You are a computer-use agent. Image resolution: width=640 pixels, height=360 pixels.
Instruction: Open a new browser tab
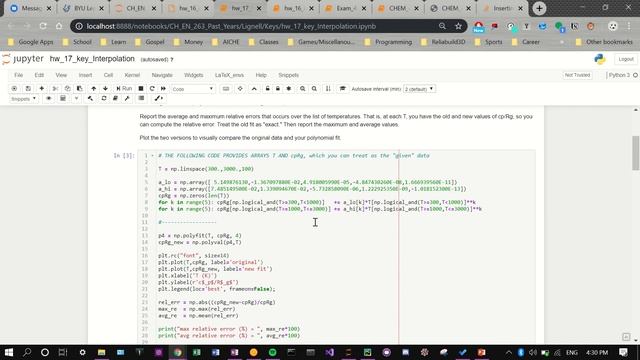pos(539,8)
